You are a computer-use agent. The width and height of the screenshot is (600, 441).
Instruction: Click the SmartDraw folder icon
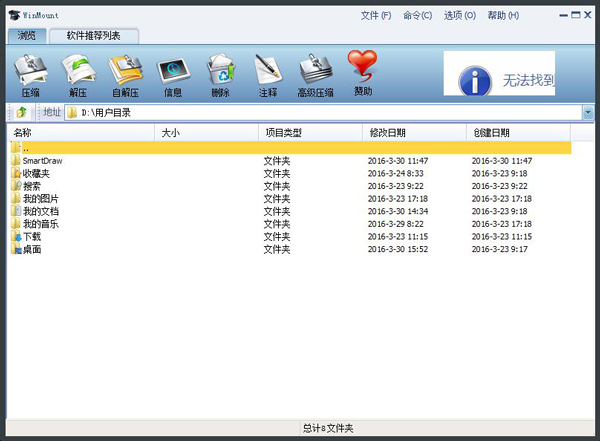(16, 160)
